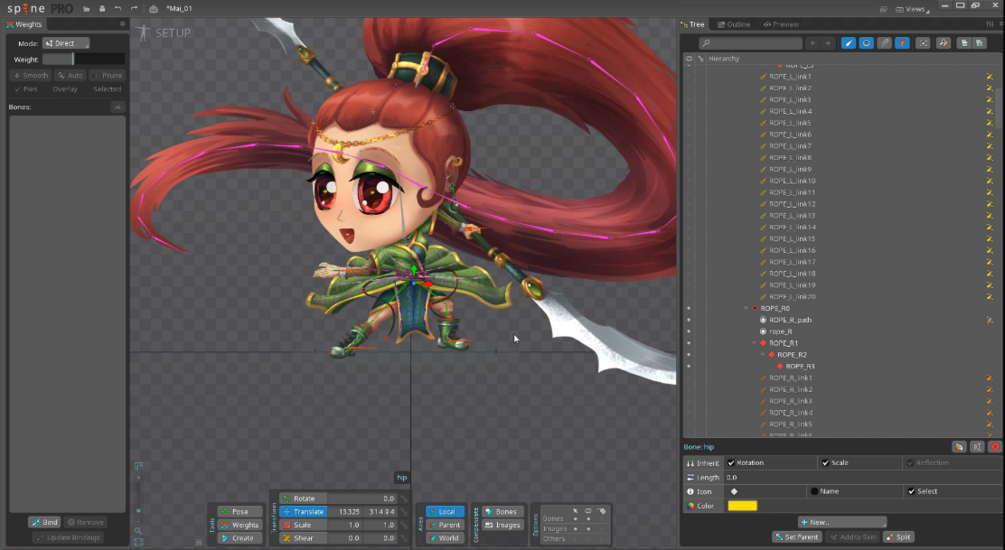
Task: Switch to the Tree tab
Action: pos(693,24)
